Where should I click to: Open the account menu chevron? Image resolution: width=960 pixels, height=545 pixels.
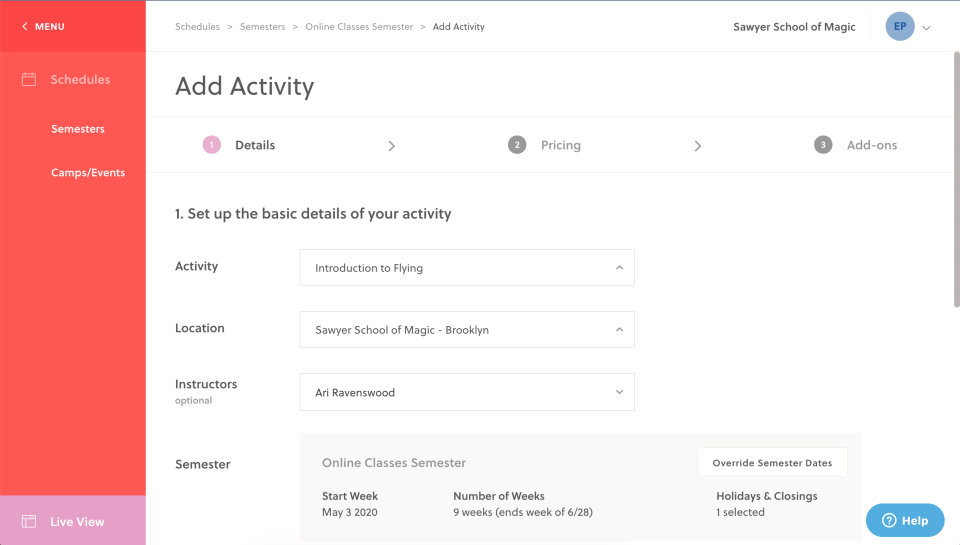pos(927,28)
